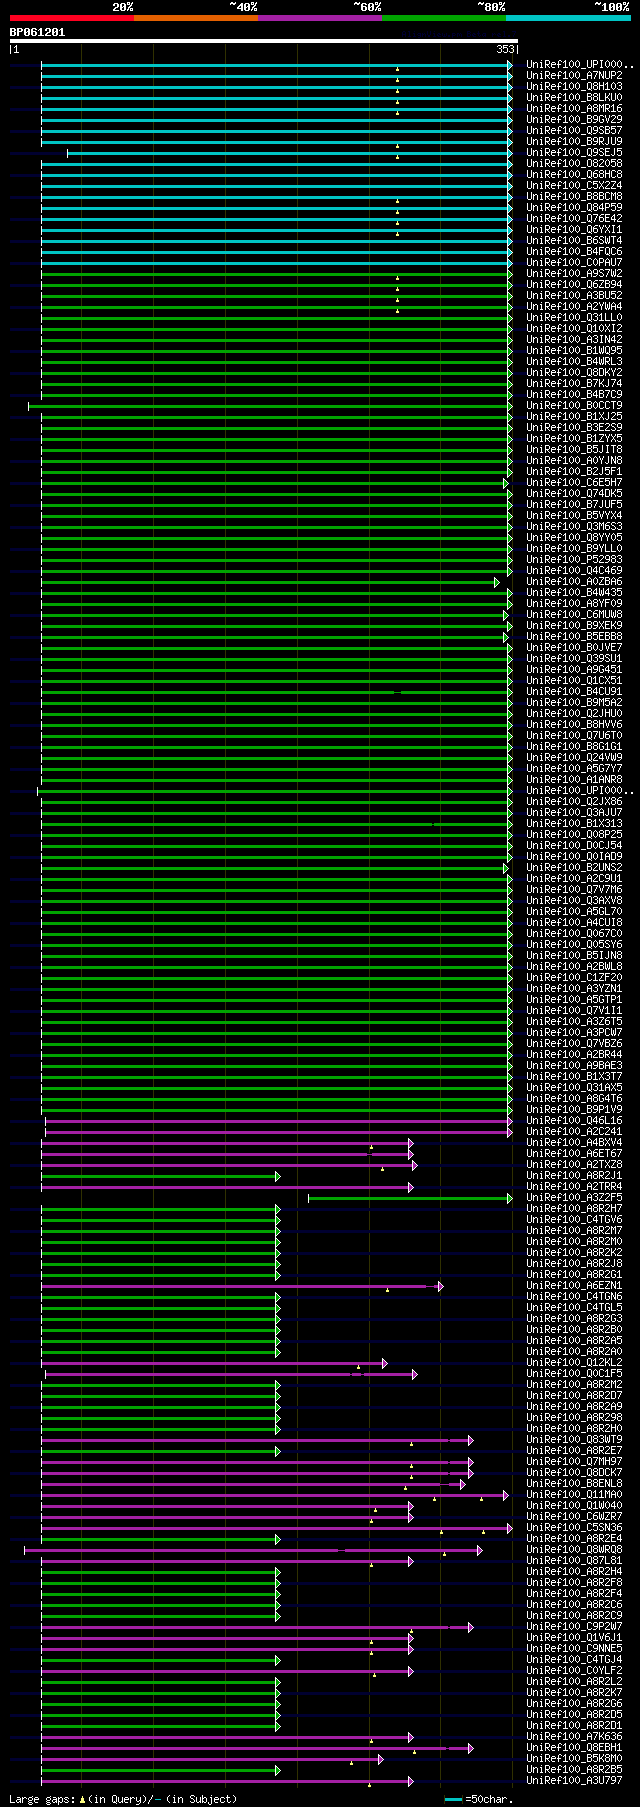Open hit UniRef100_B2UNS2
This screenshot has height=1807, width=640.
574,867
